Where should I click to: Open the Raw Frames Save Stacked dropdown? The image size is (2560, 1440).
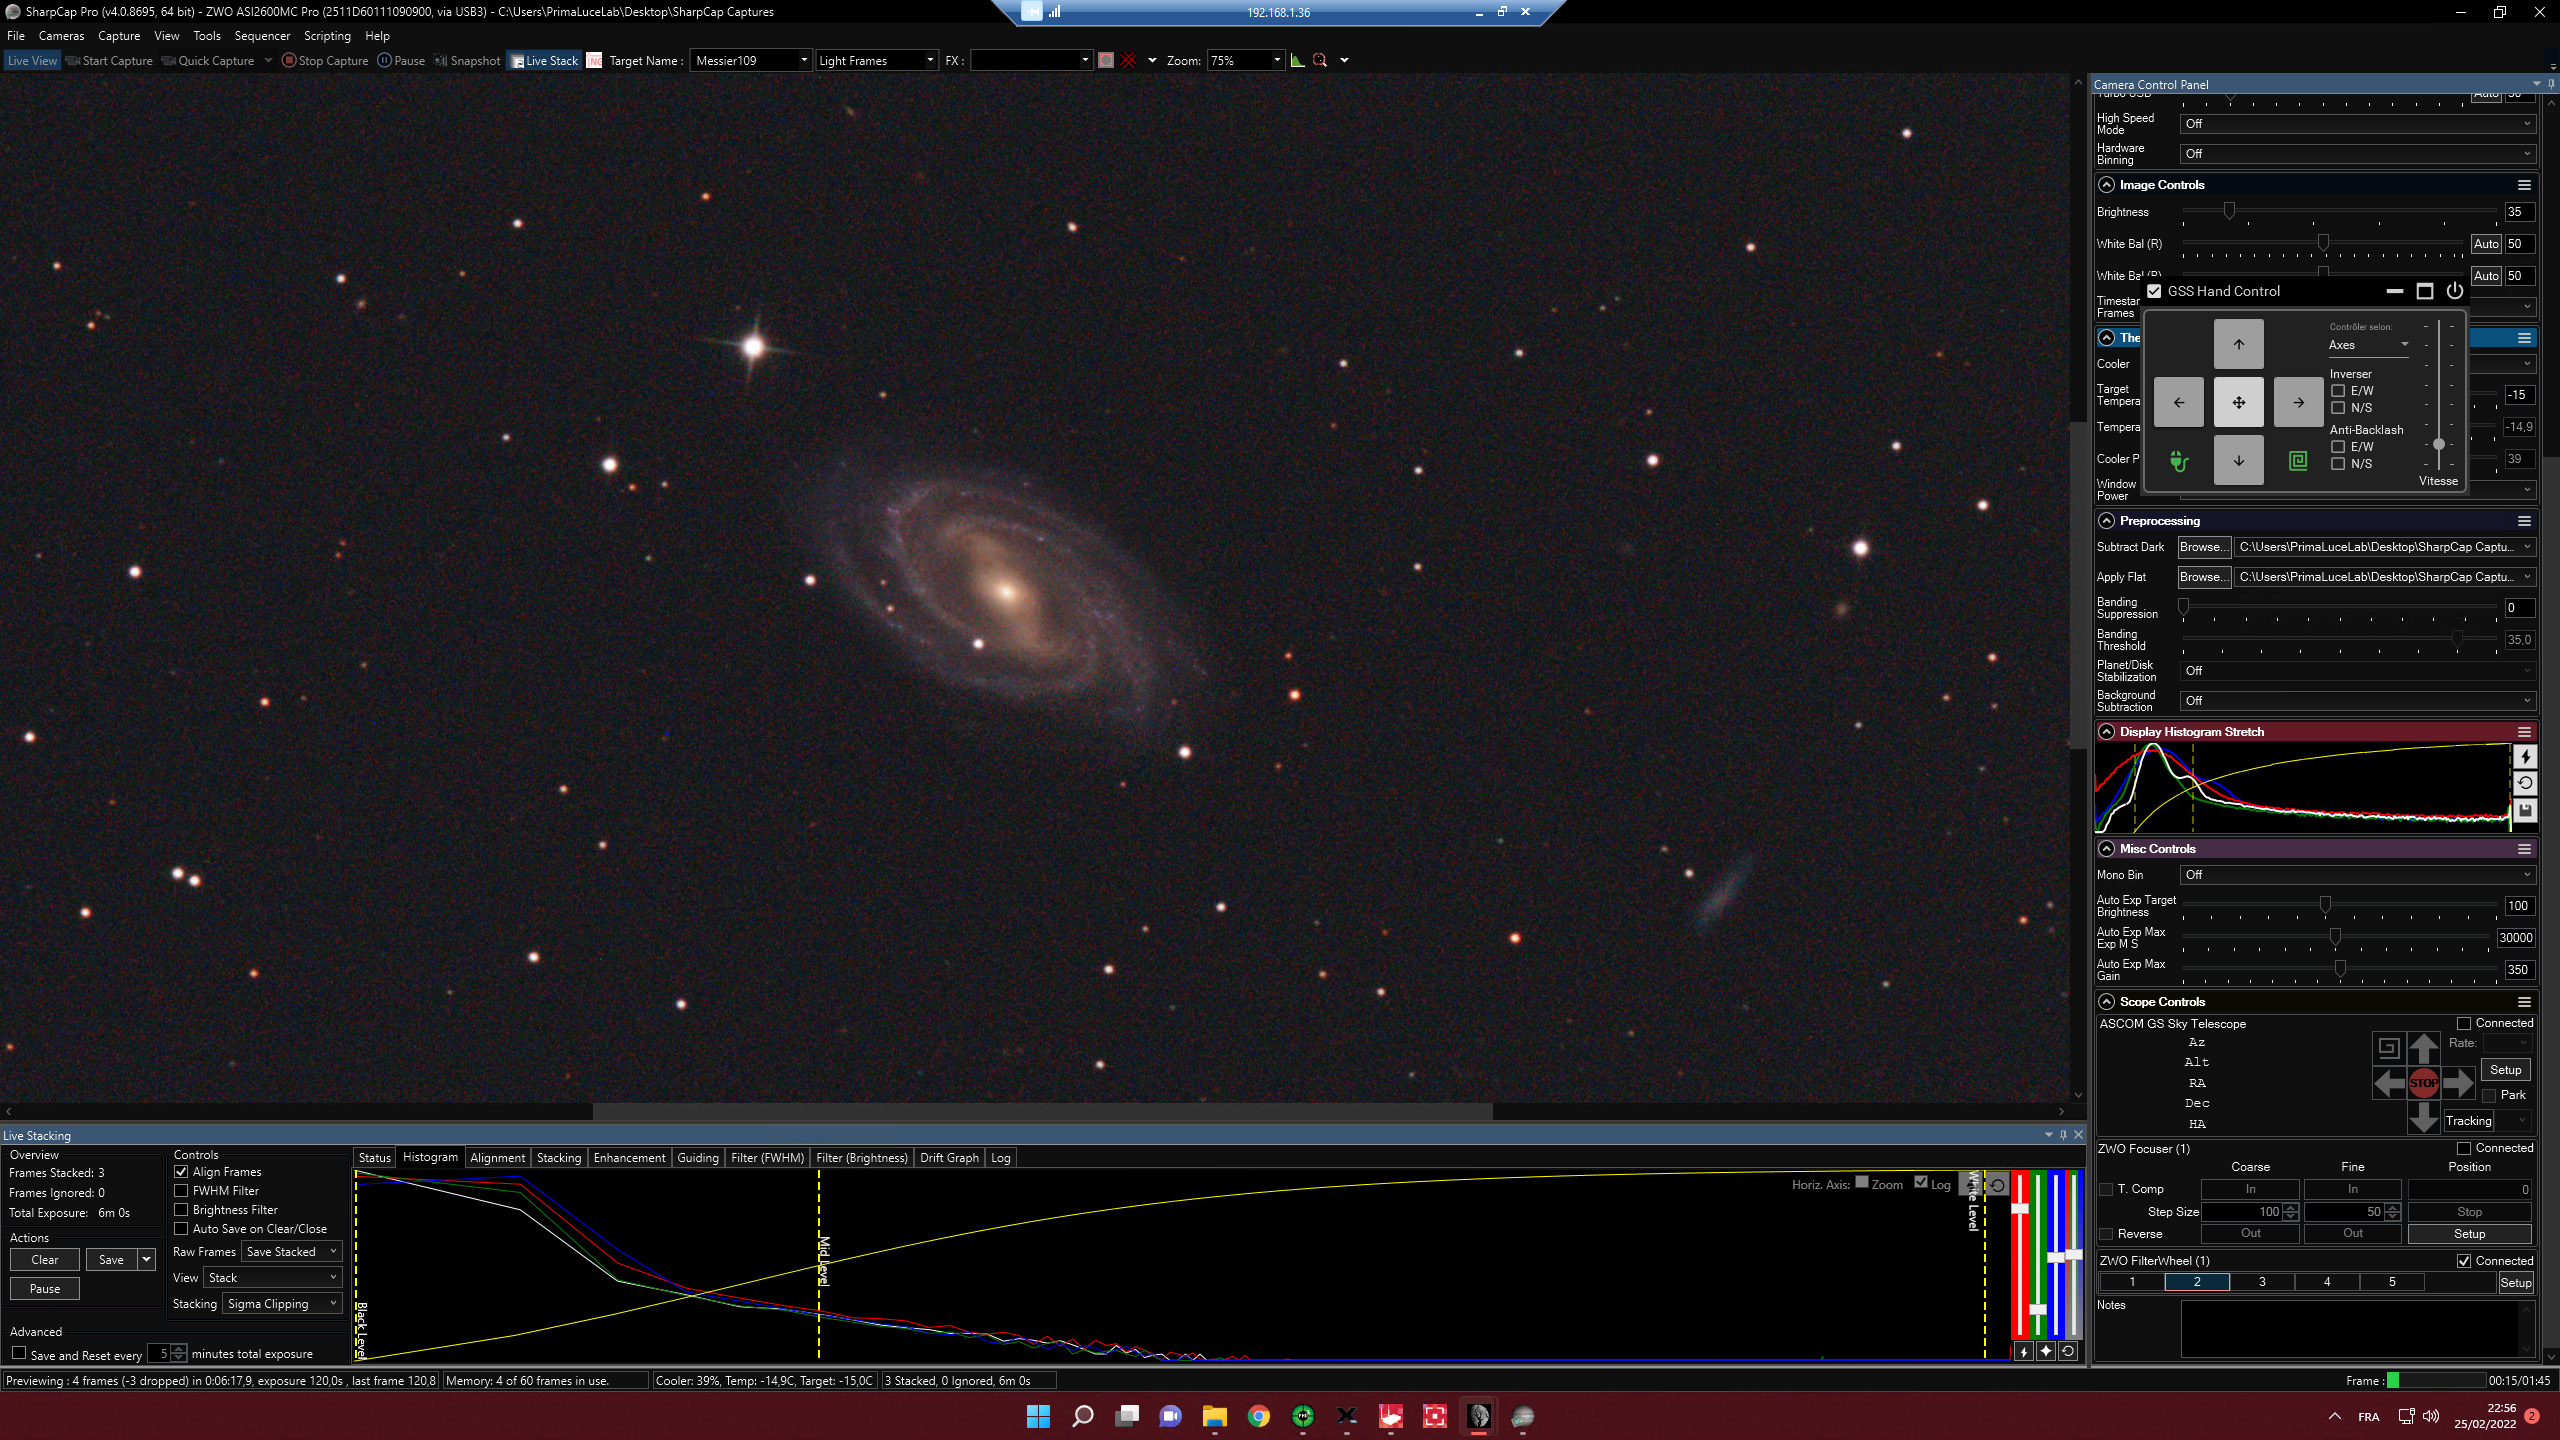292,1252
